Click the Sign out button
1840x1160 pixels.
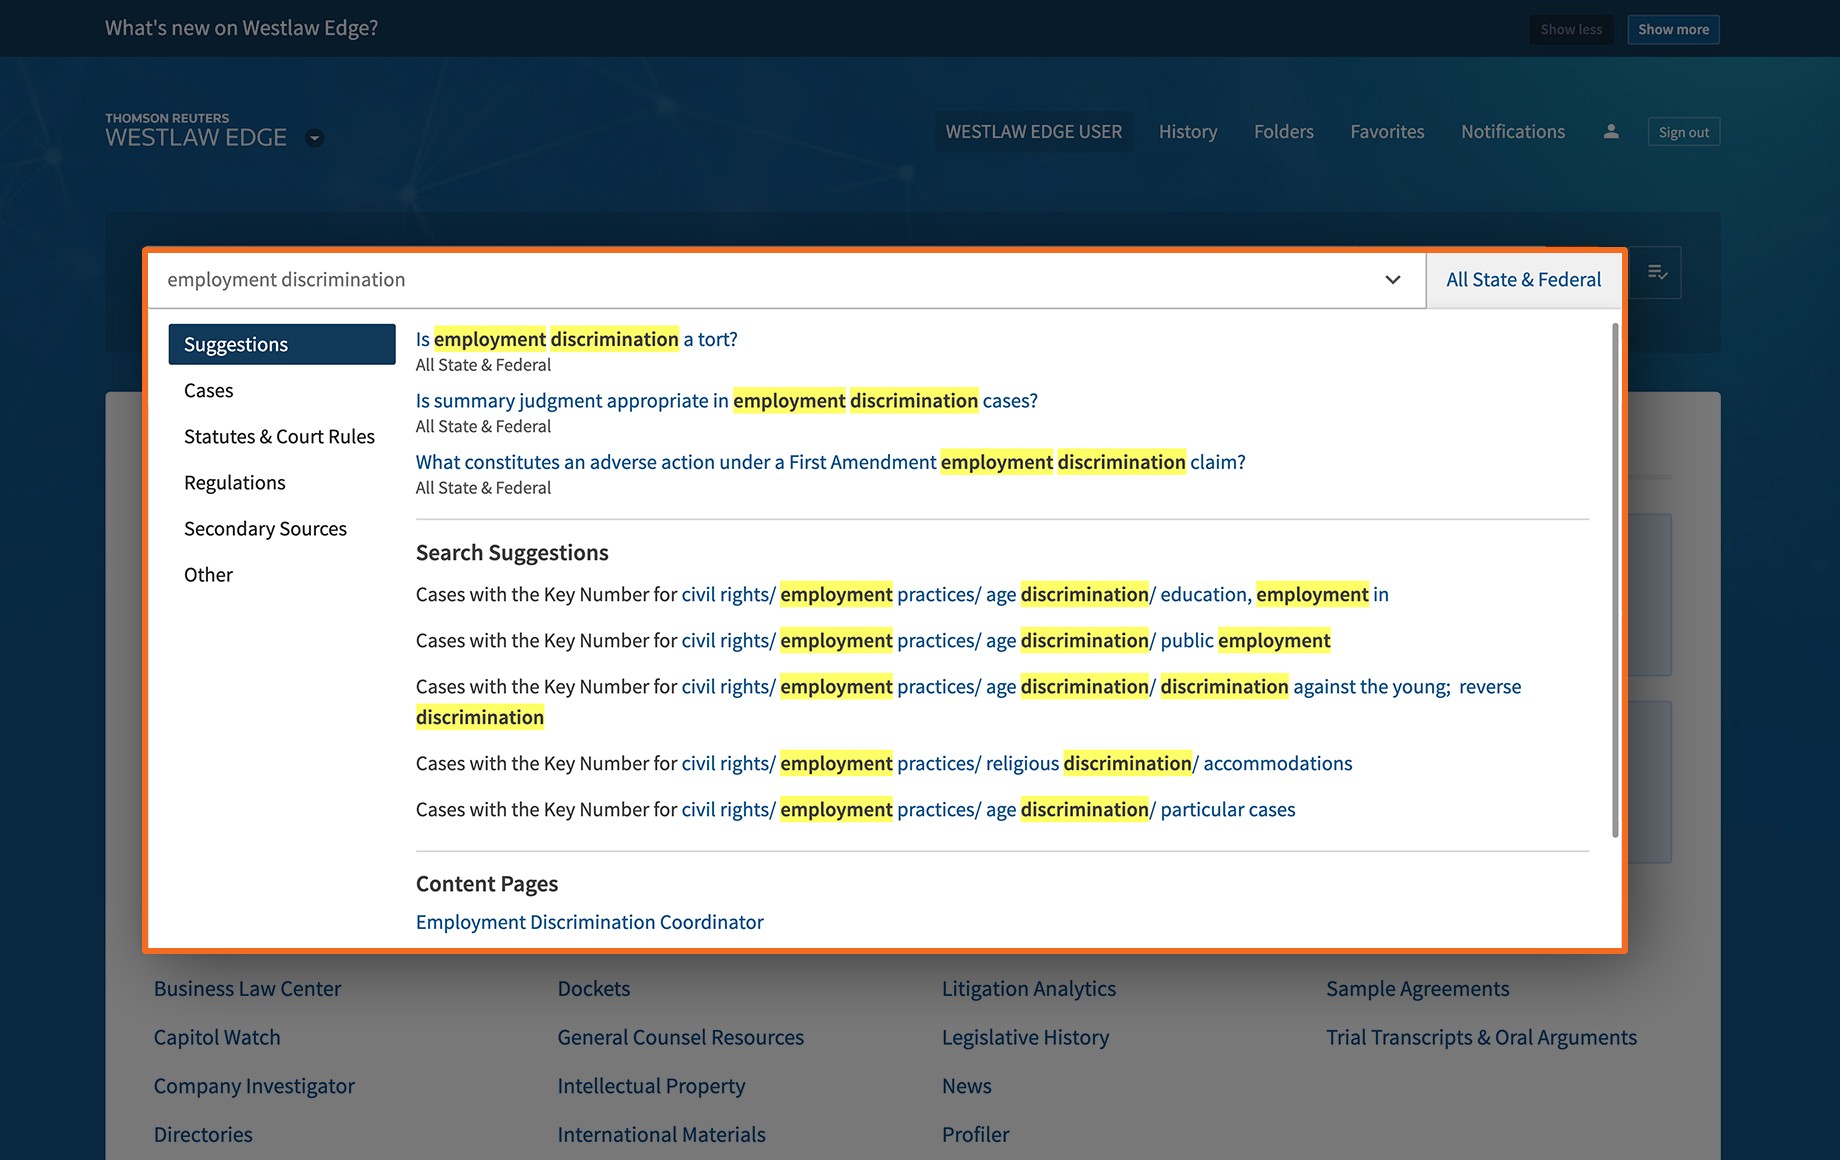pos(1683,132)
